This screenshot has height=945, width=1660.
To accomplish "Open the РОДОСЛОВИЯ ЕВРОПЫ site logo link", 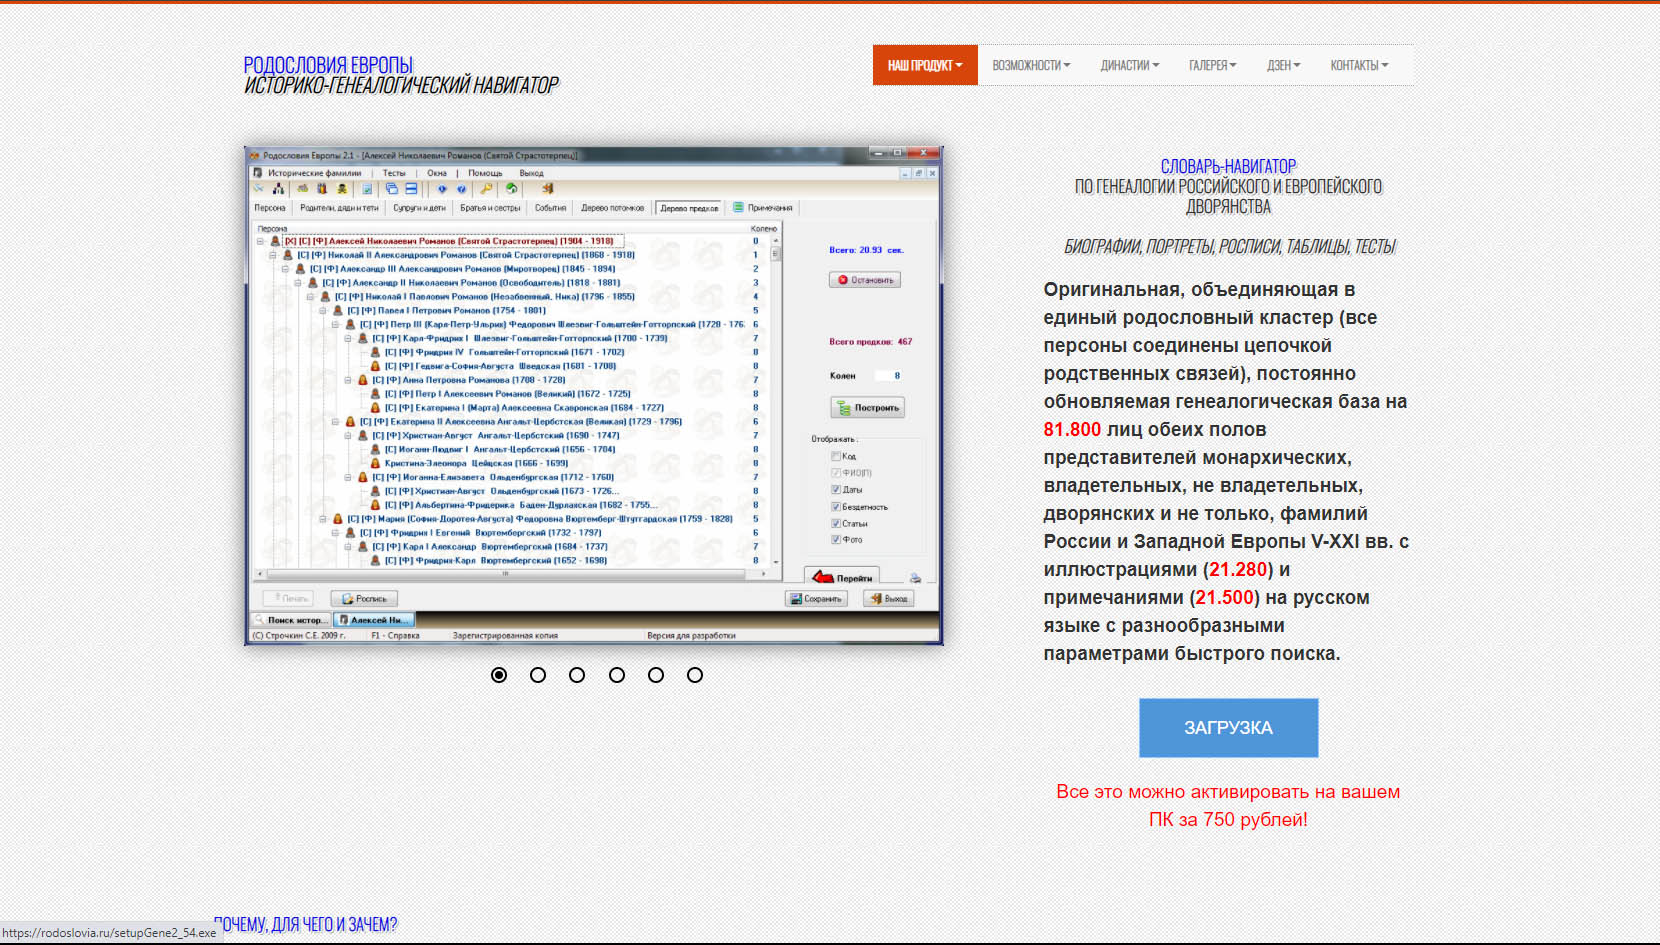I will pos(328,65).
